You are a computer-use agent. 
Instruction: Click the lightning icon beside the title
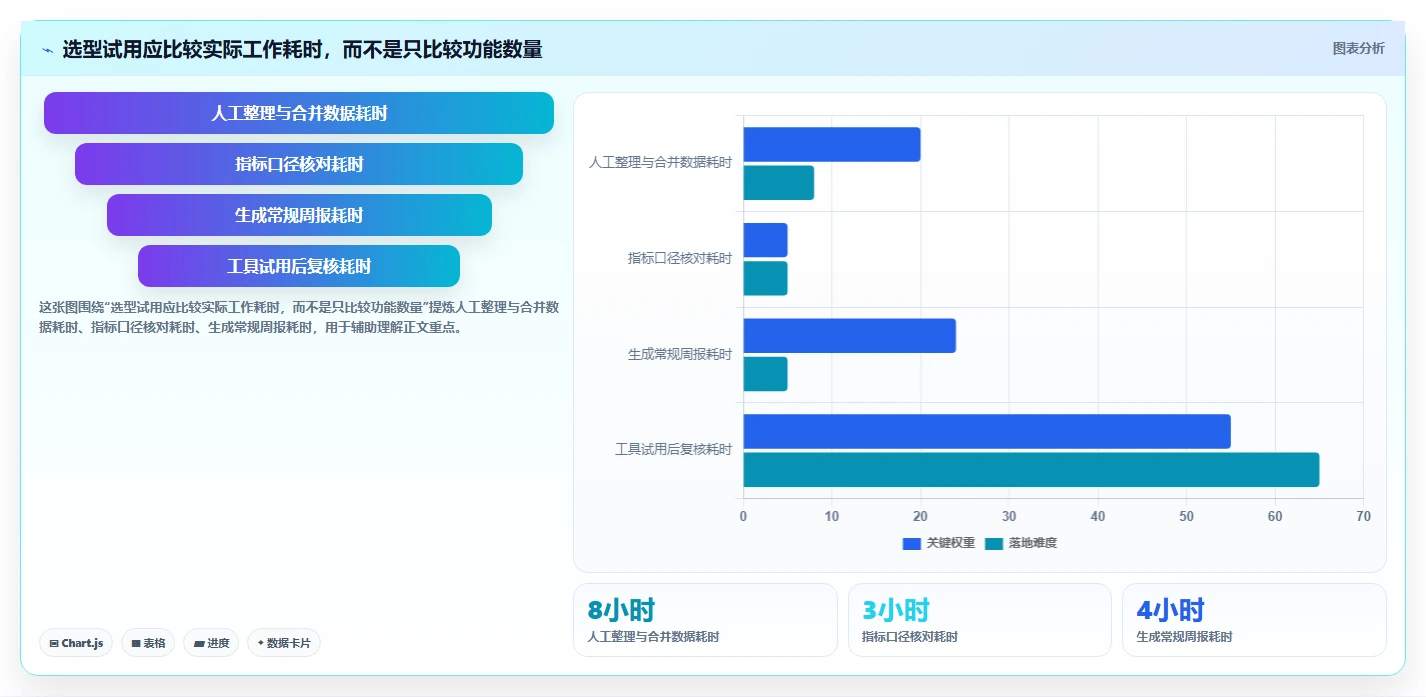(x=47, y=50)
